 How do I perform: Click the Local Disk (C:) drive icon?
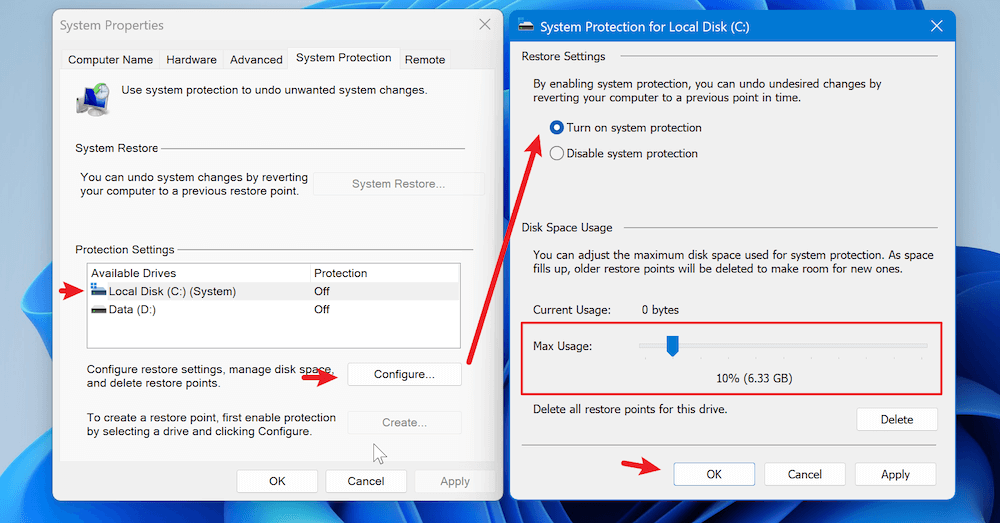98,290
